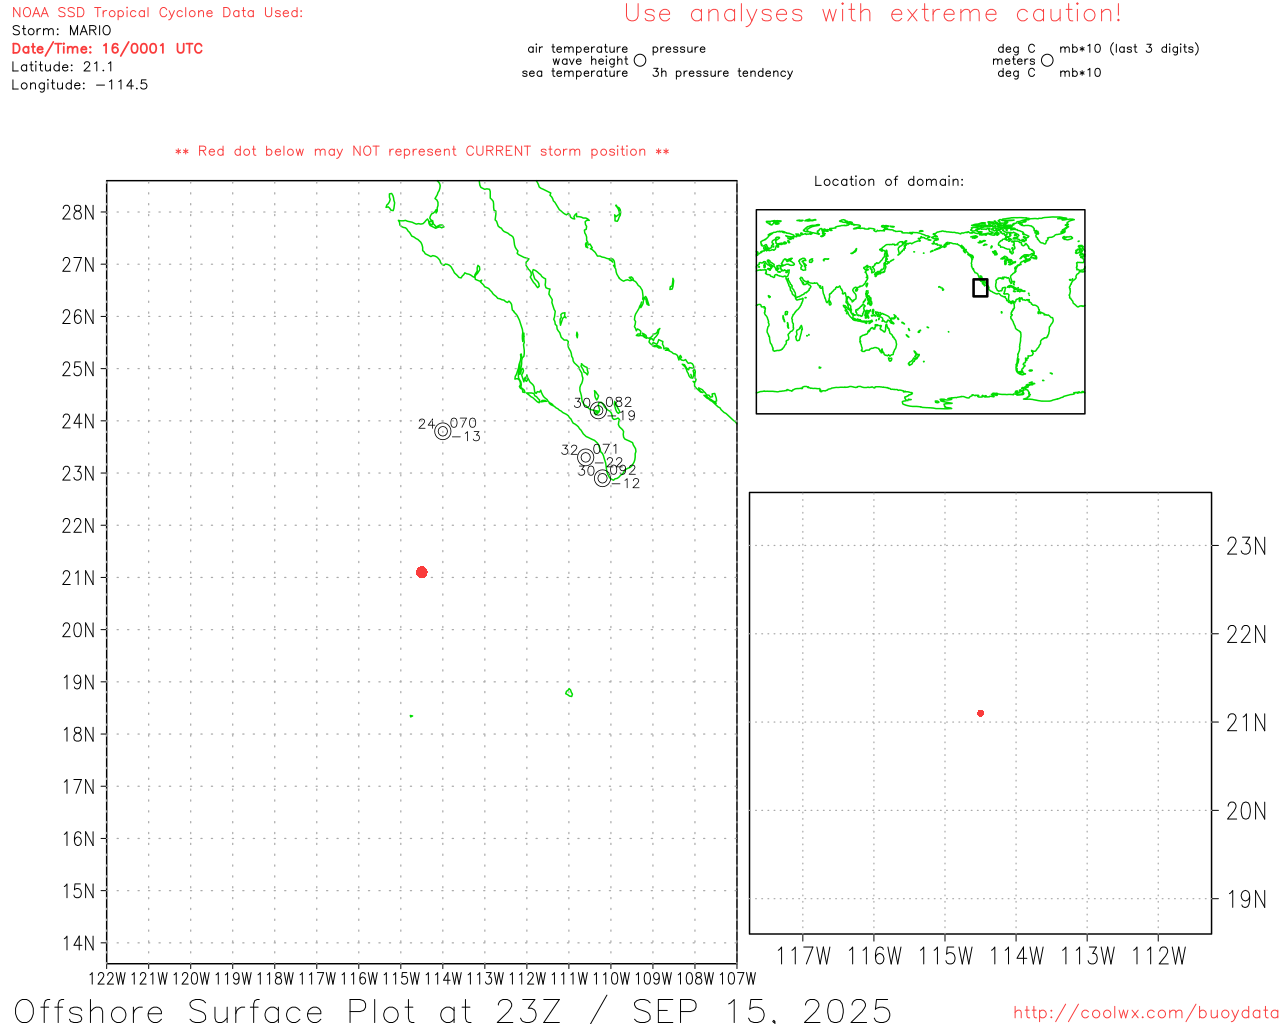Click the buoy station circle with pressure 082

598,410
